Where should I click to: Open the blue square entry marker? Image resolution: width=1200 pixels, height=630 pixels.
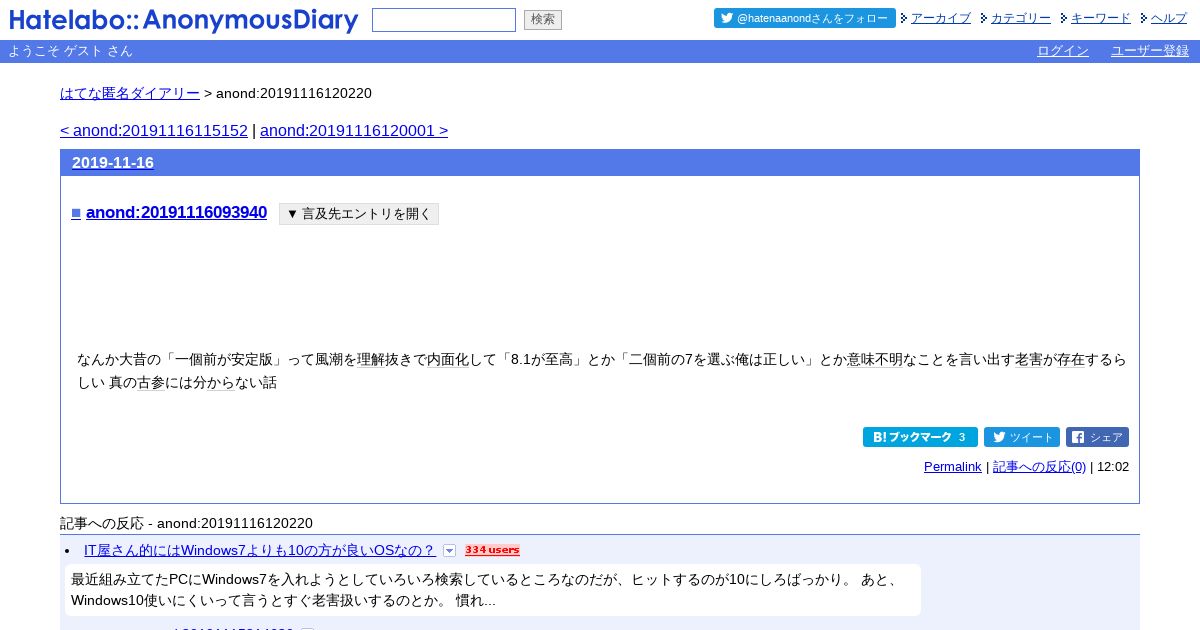pos(76,213)
